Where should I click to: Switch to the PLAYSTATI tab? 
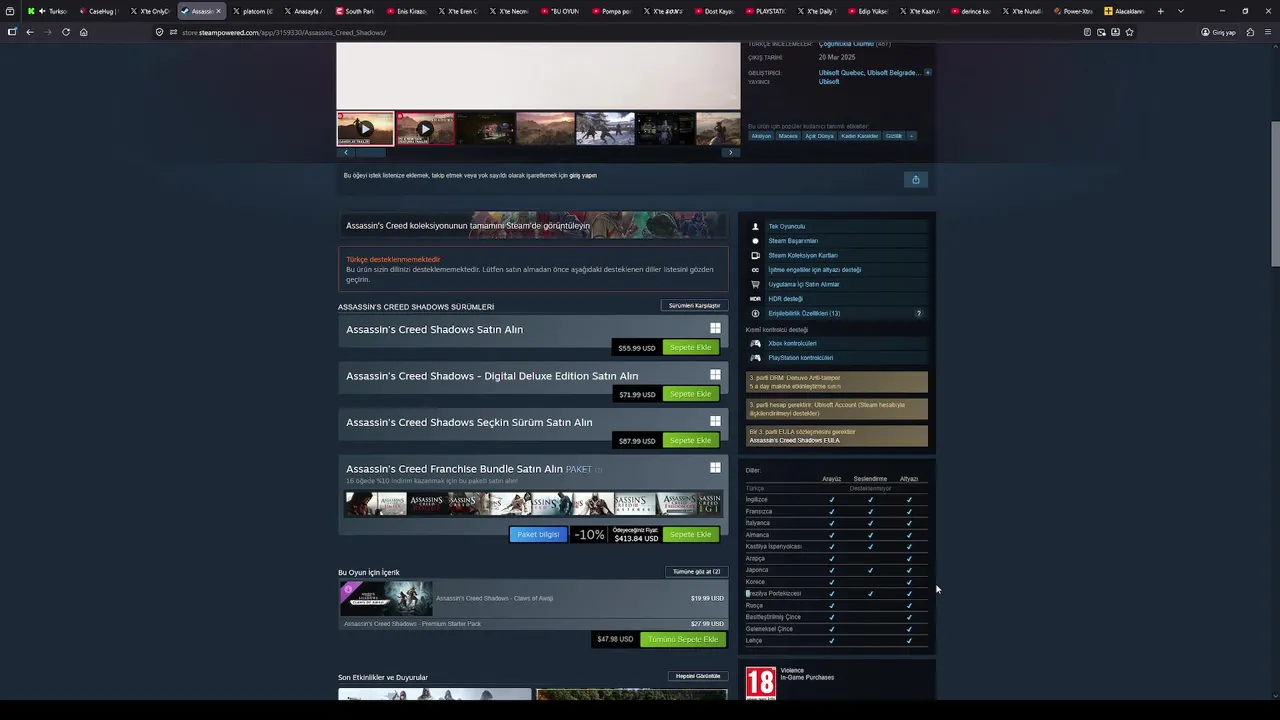[x=768, y=11]
